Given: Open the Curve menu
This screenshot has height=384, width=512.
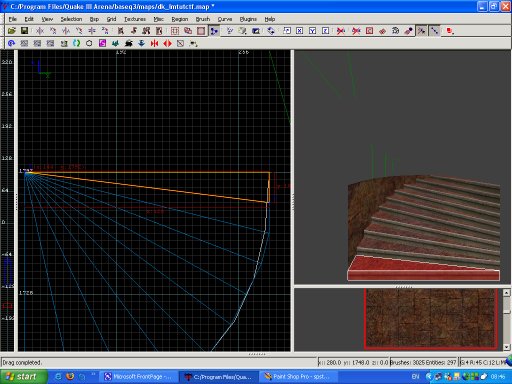Looking at the screenshot, I should pyautogui.click(x=225, y=19).
